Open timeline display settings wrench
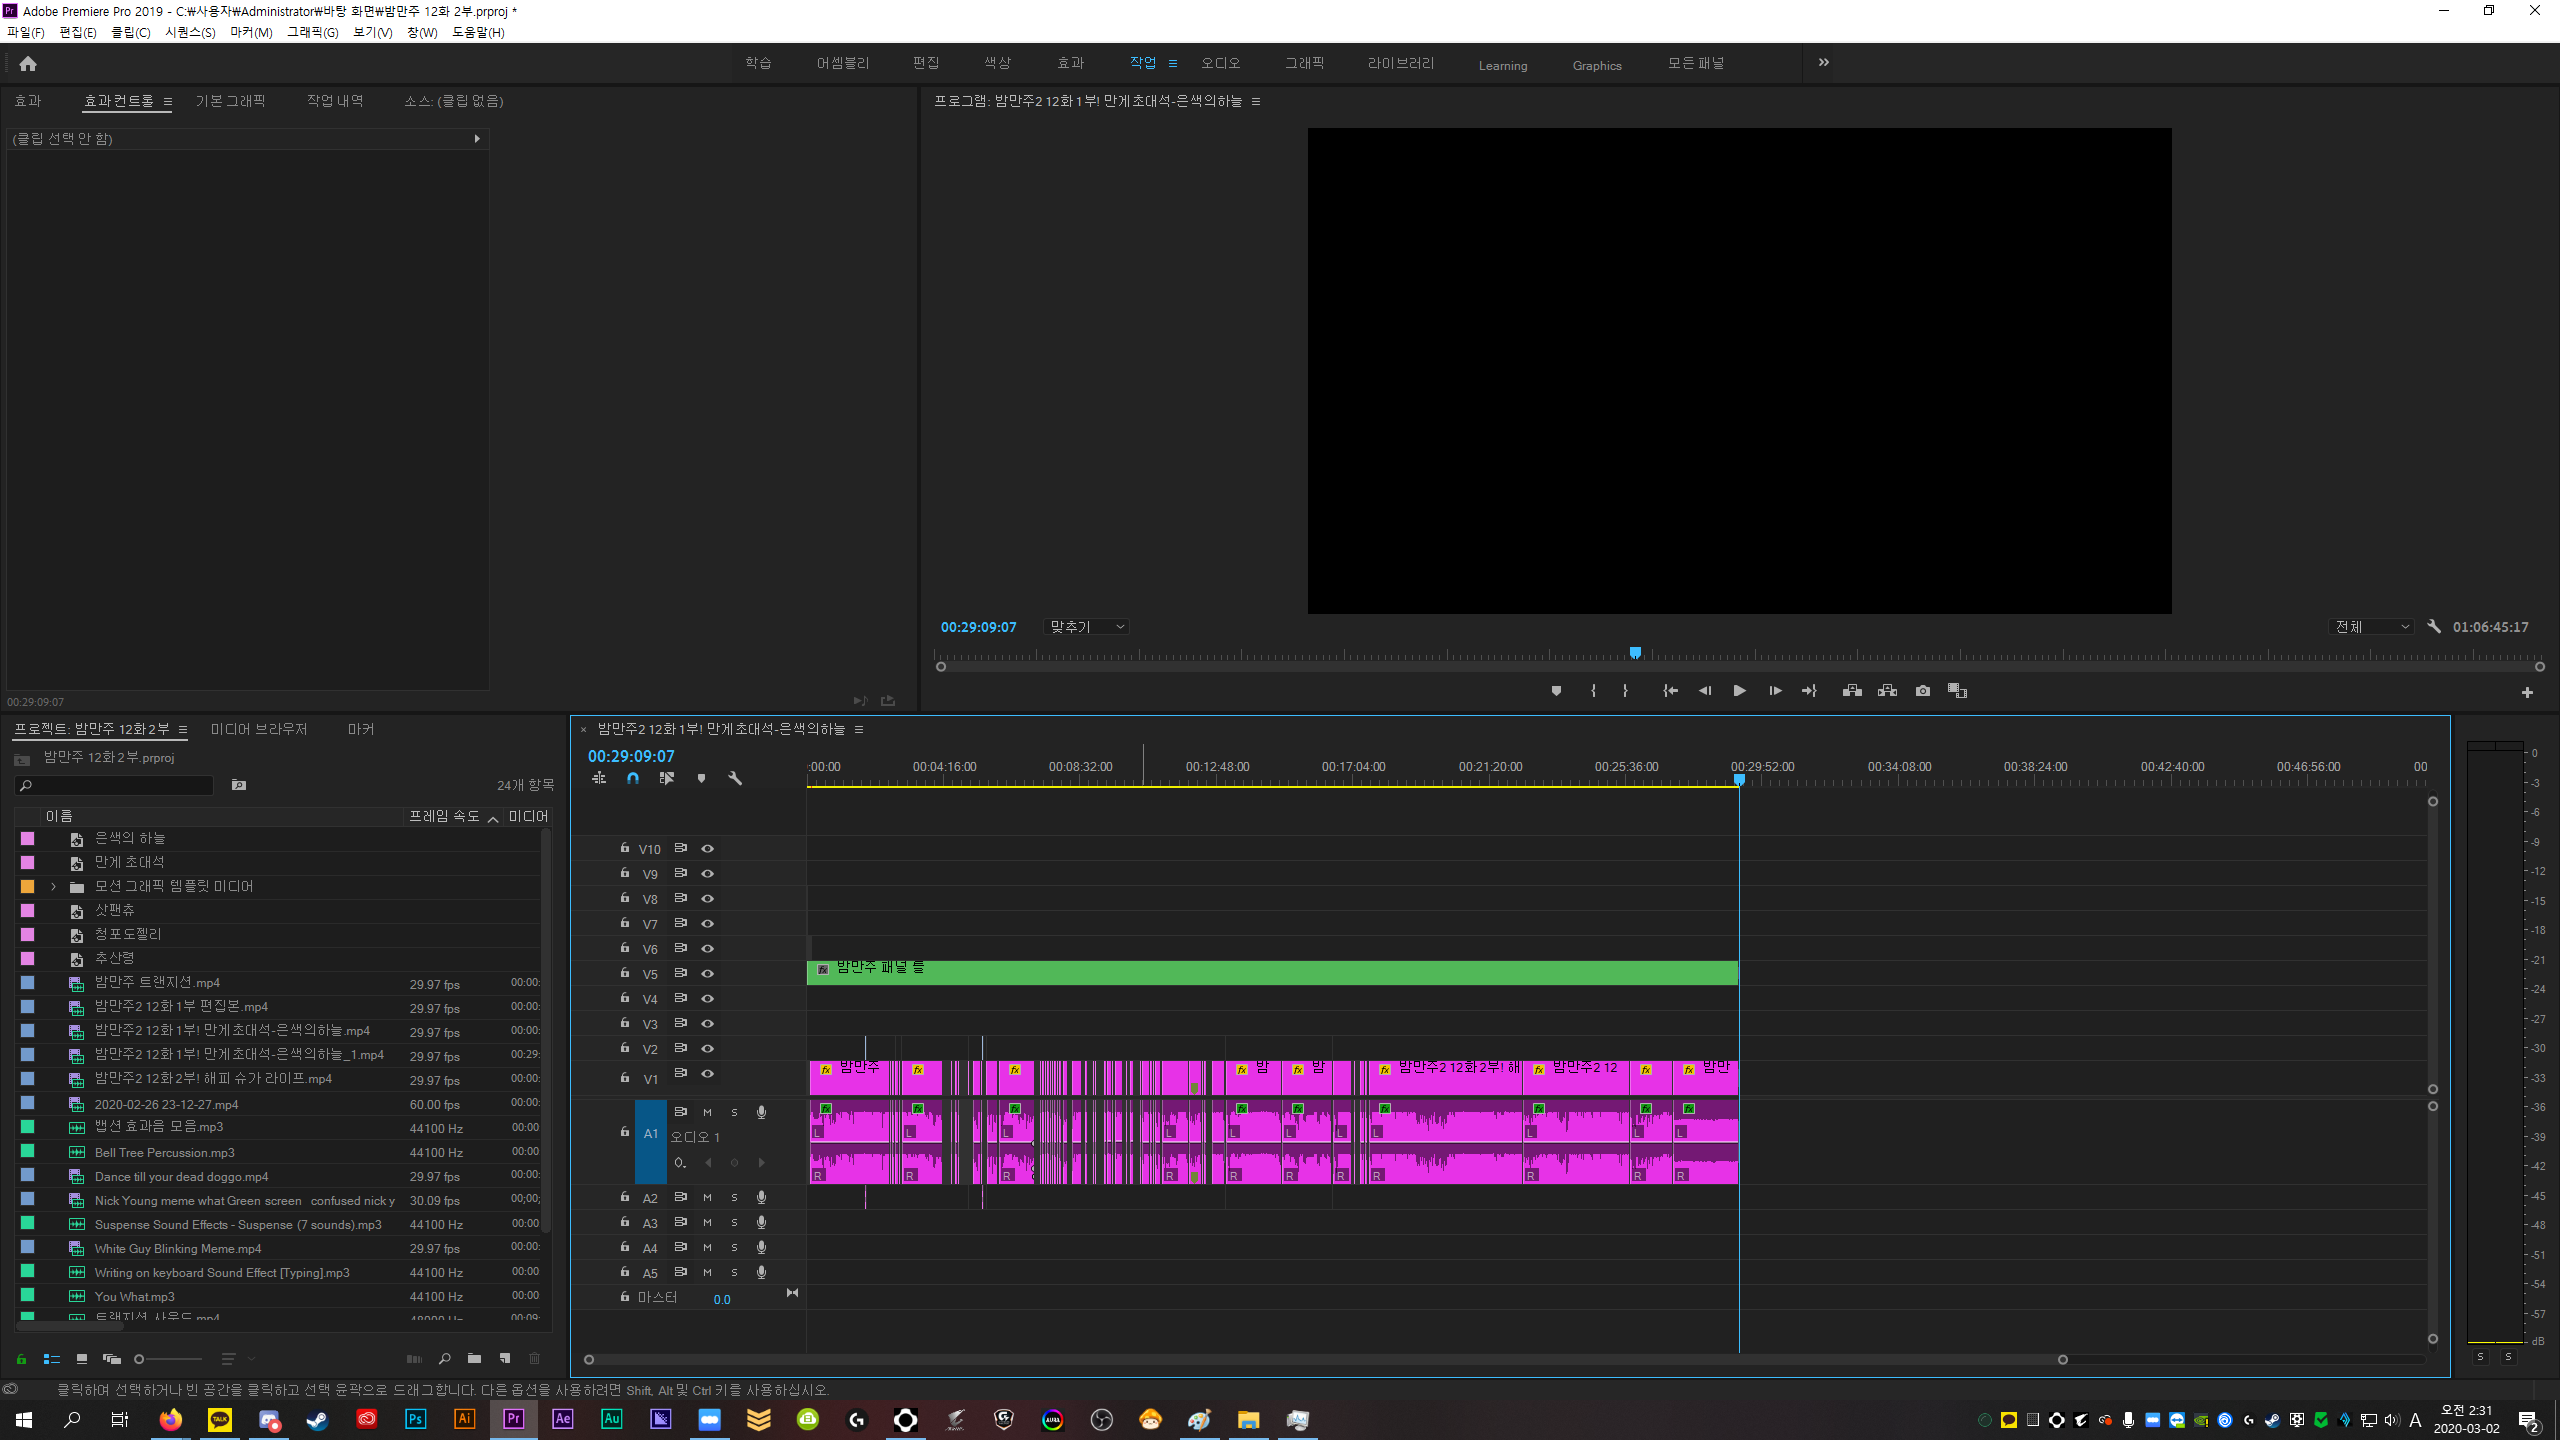Viewport: 2560px width, 1440px height. pyautogui.click(x=735, y=778)
